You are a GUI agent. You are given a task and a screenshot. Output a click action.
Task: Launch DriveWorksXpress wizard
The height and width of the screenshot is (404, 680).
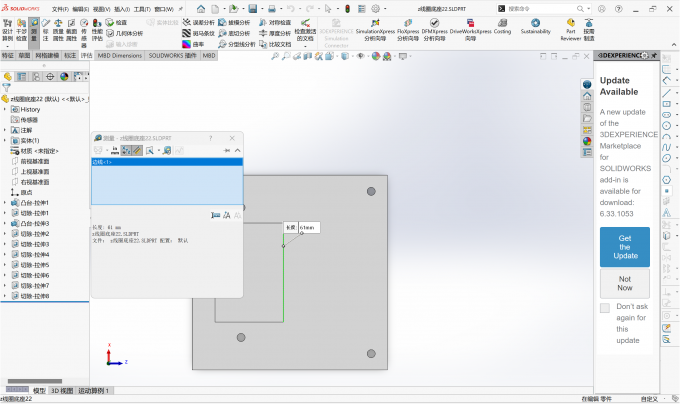pyautogui.click(x=471, y=30)
